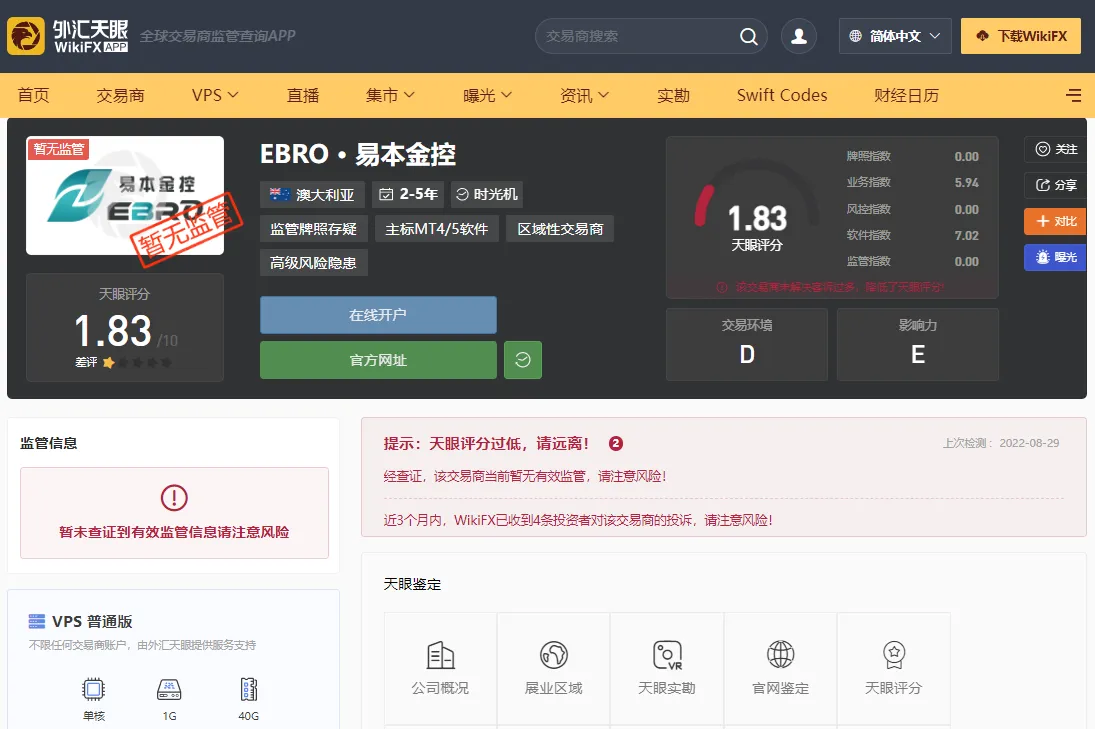This screenshot has width=1095, height=729.
Task: Click the EBRO 易本金控 logo thumbnail
Action: tap(125, 196)
